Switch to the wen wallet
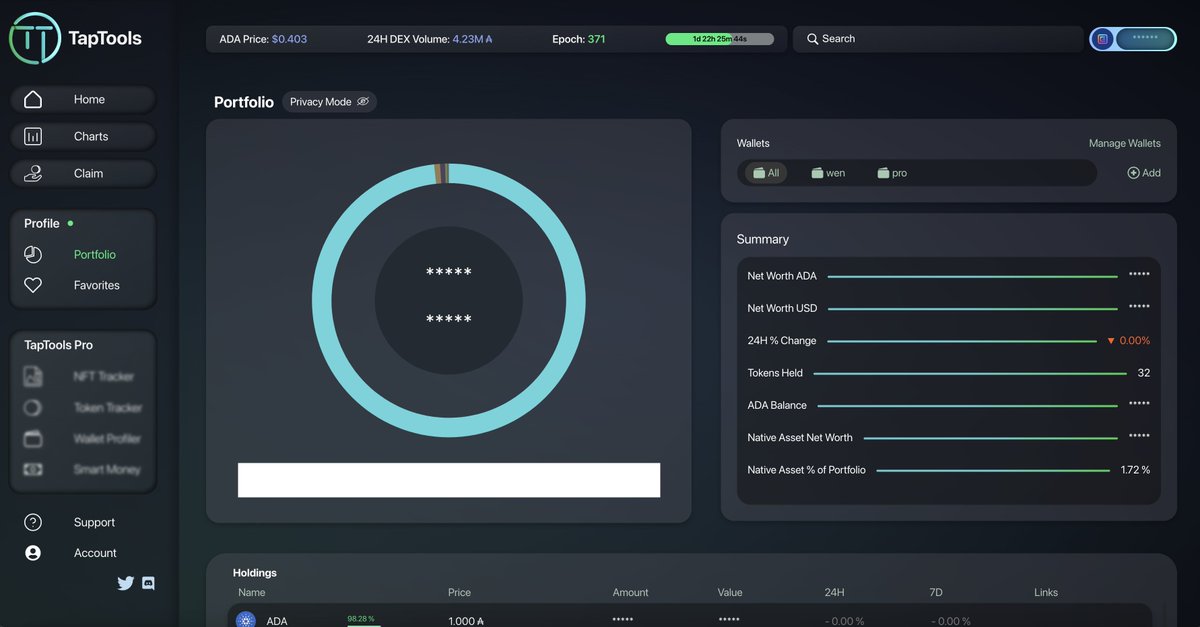 pos(828,172)
